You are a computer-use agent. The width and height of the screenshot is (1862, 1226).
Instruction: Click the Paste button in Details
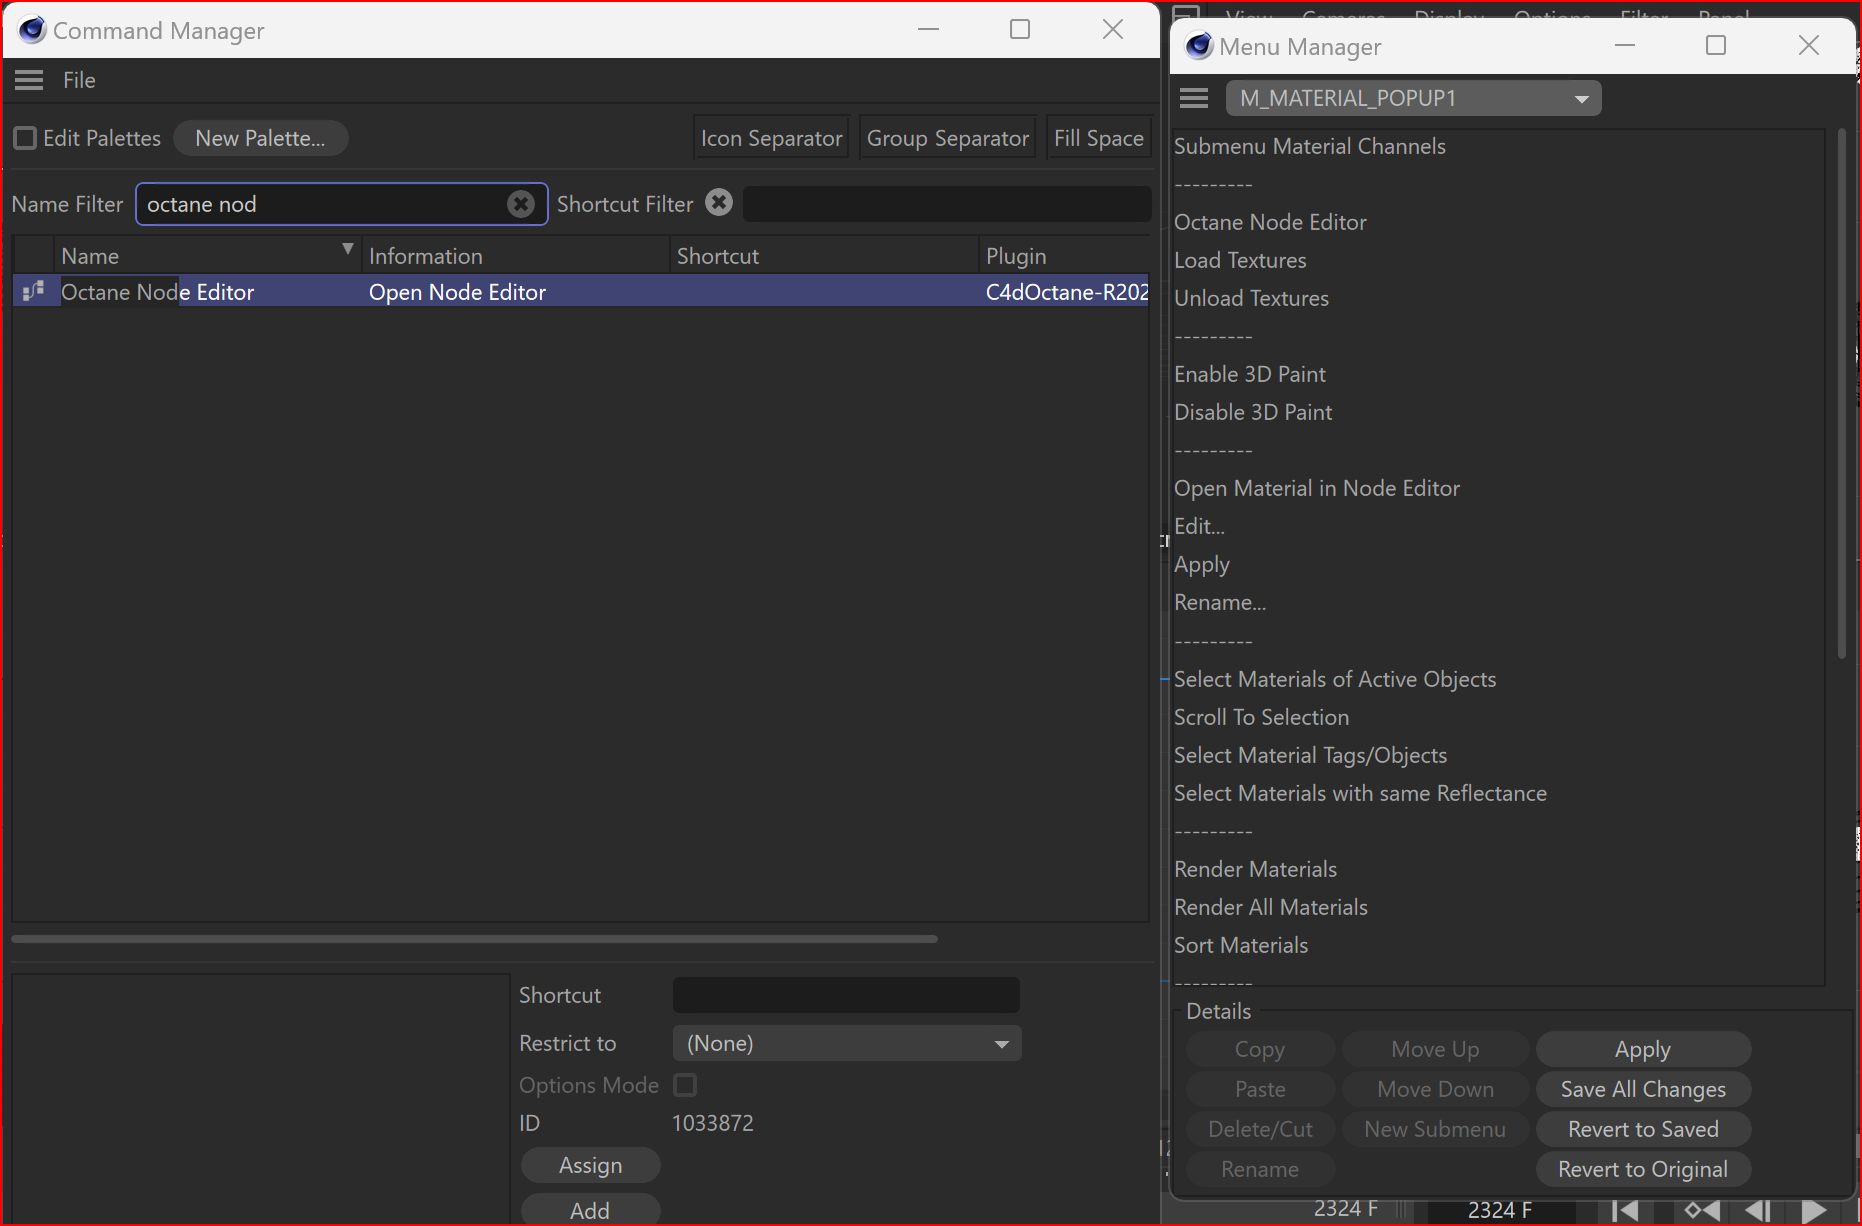point(1260,1089)
